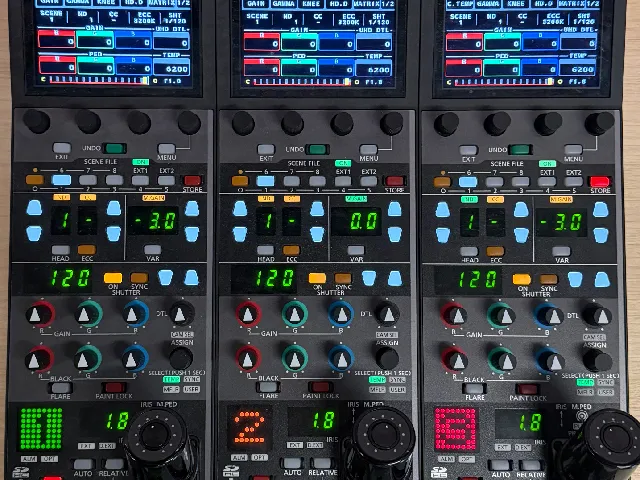
Task: Open the C.TEMP tab on right panel LCD
Action: pos(462,4)
